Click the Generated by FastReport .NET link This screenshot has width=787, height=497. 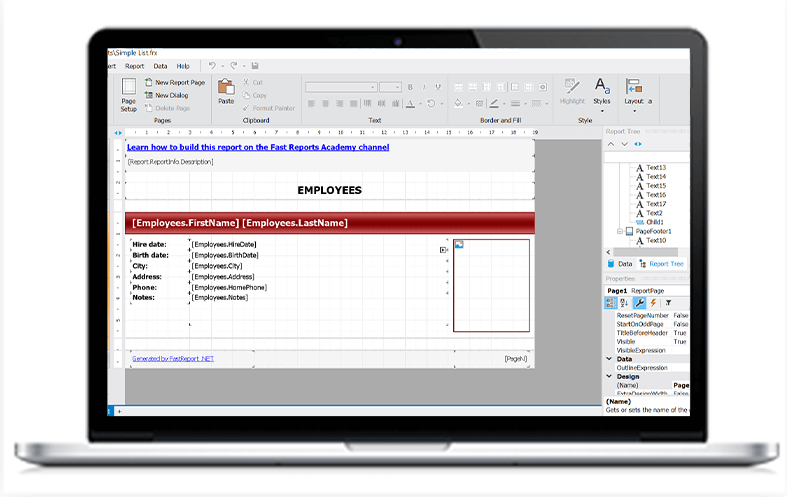point(172,358)
